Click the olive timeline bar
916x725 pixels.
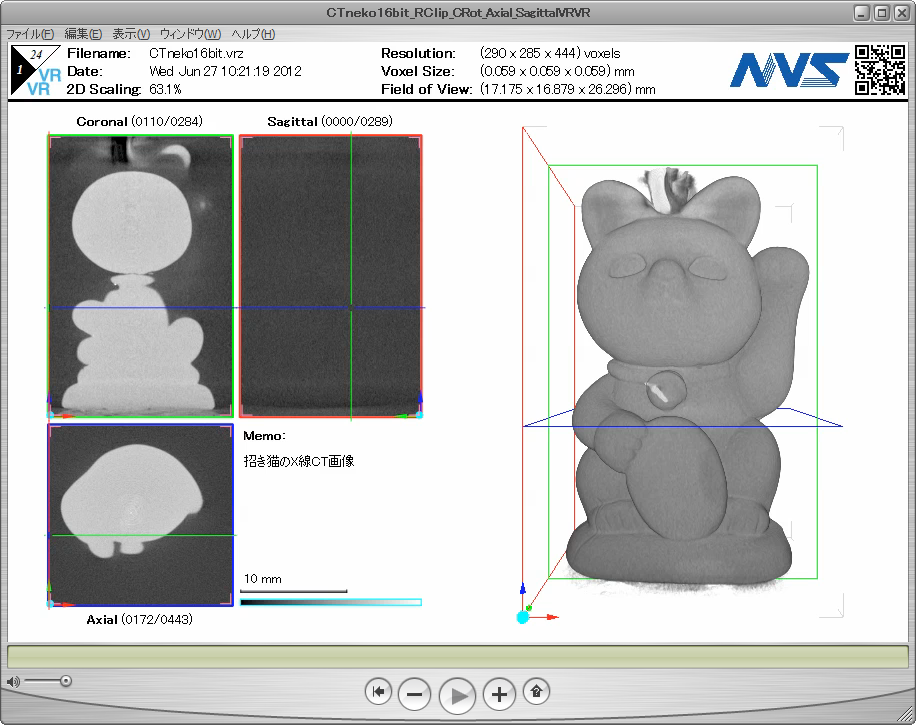[457, 657]
